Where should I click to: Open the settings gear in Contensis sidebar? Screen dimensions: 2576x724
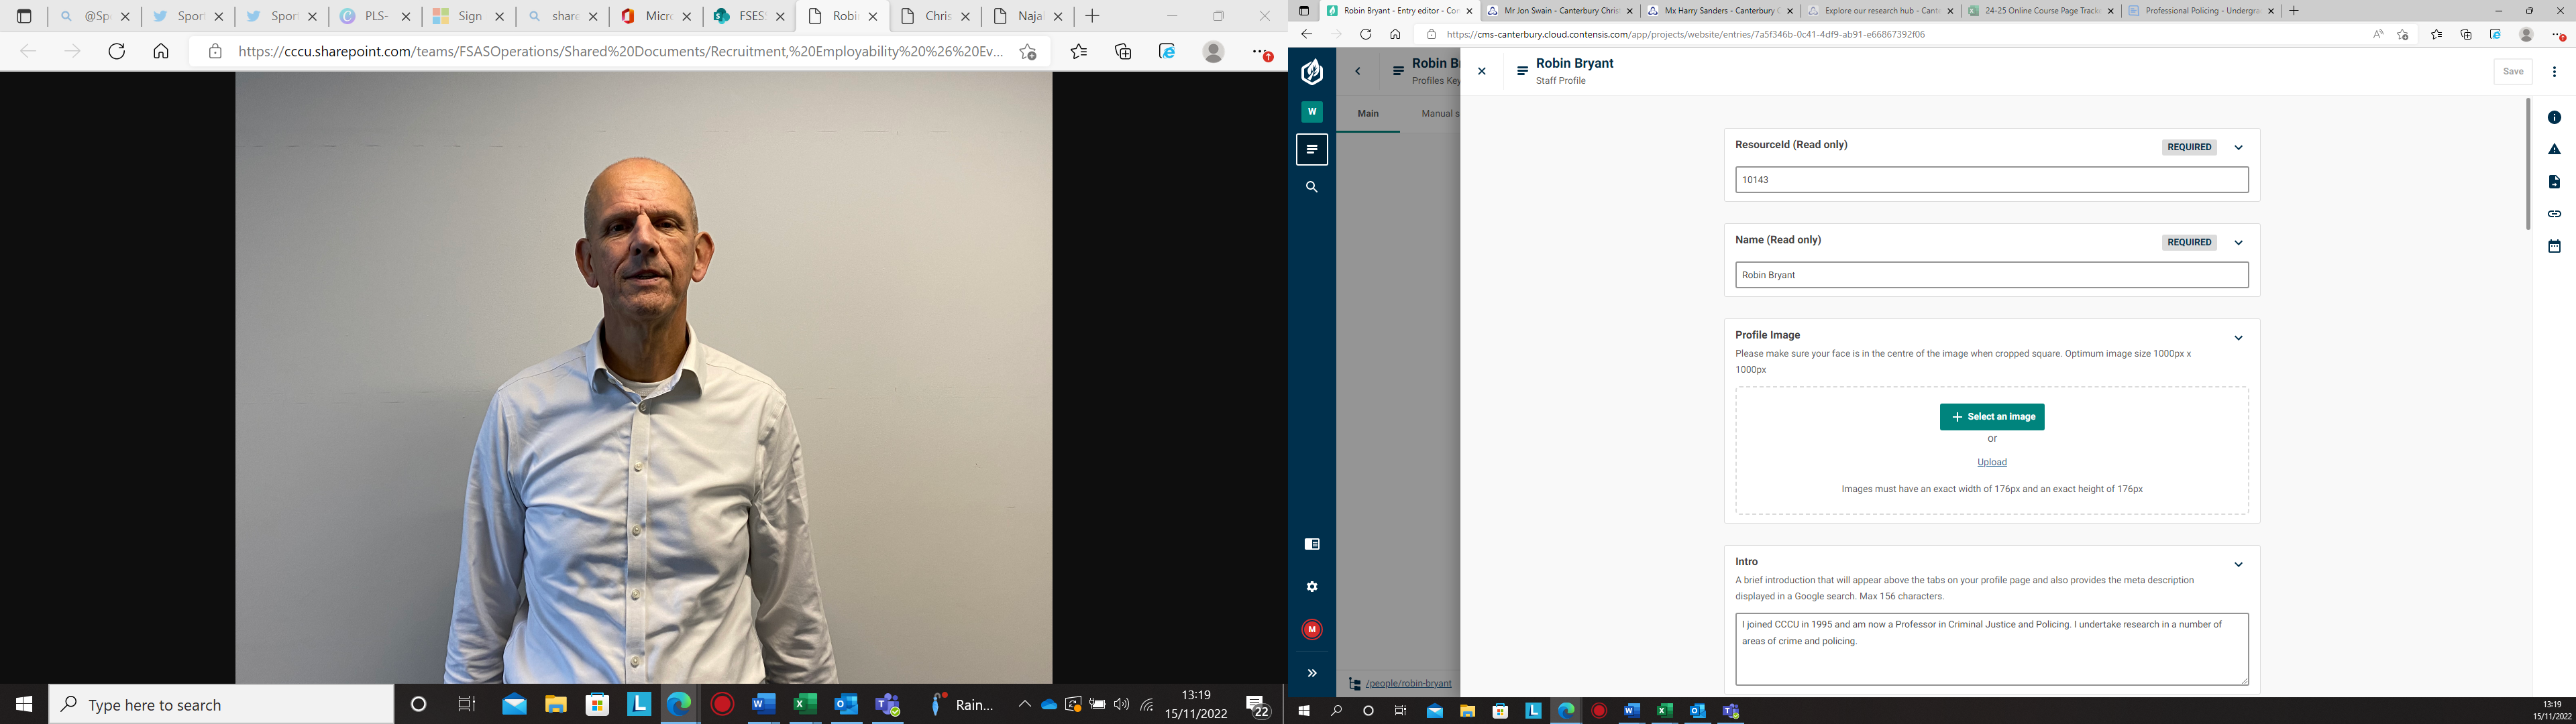click(x=1311, y=587)
